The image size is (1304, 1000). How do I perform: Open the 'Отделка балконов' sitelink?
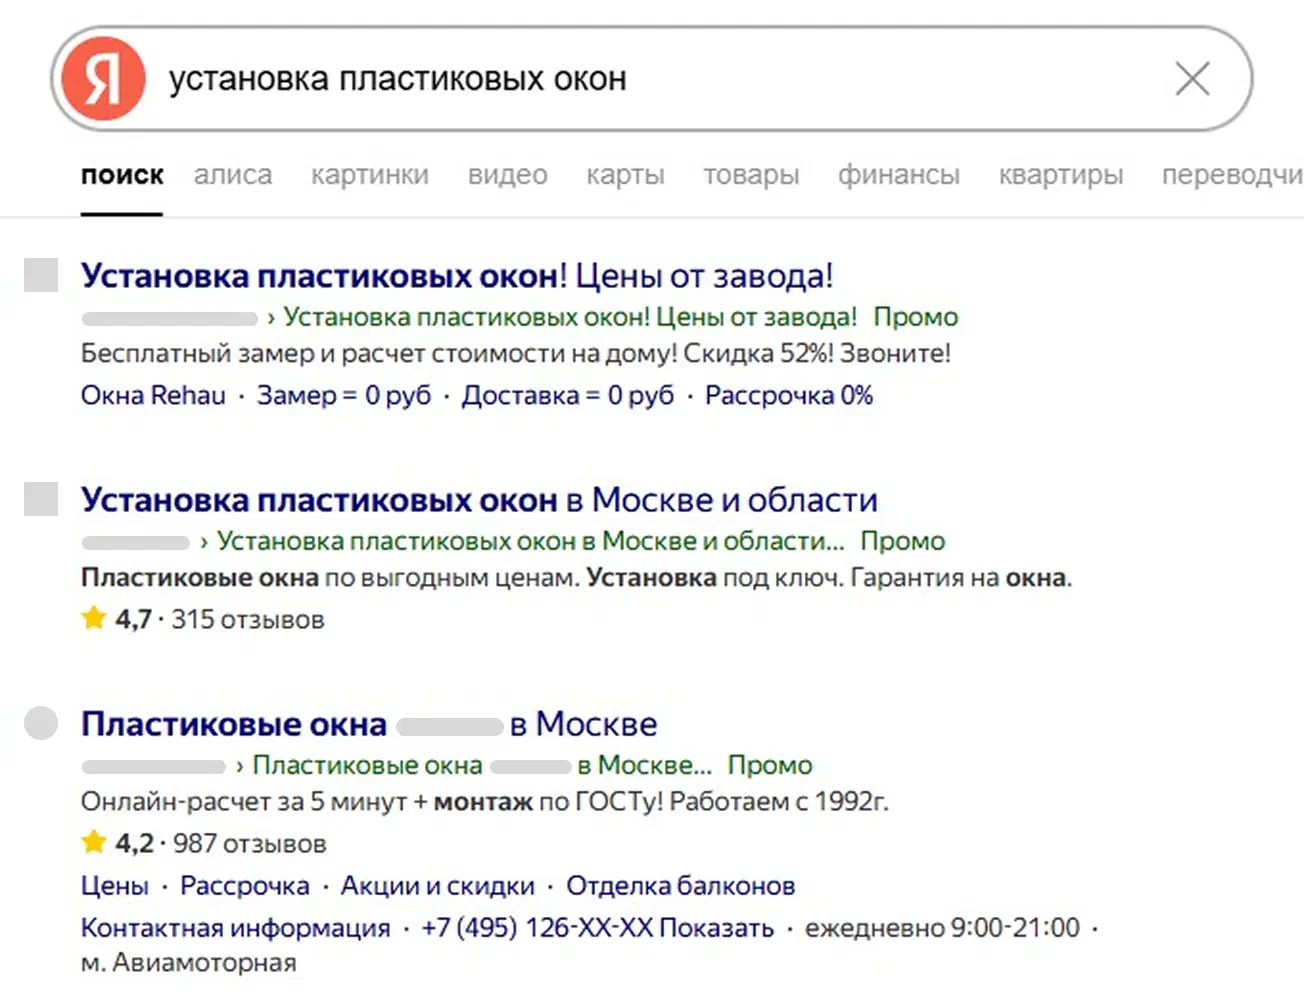(x=681, y=886)
